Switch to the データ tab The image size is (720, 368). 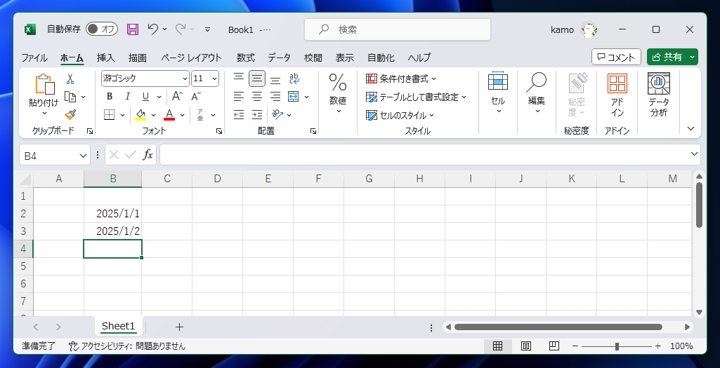279,58
